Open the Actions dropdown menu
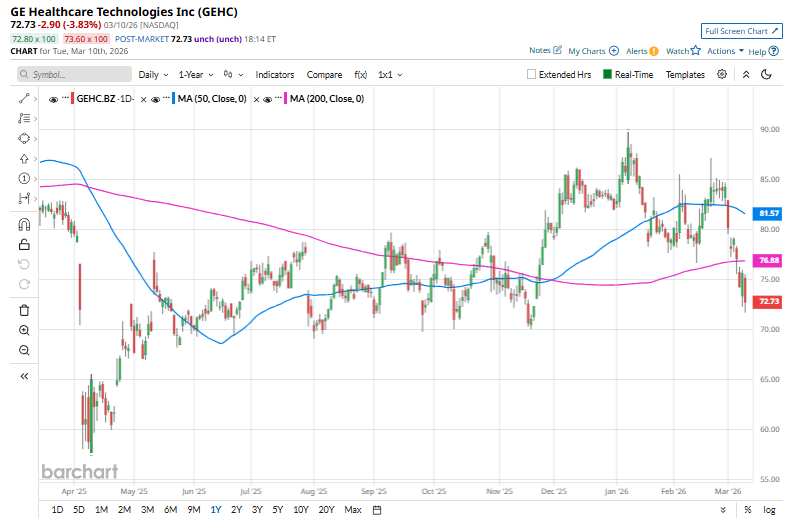 (x=724, y=51)
